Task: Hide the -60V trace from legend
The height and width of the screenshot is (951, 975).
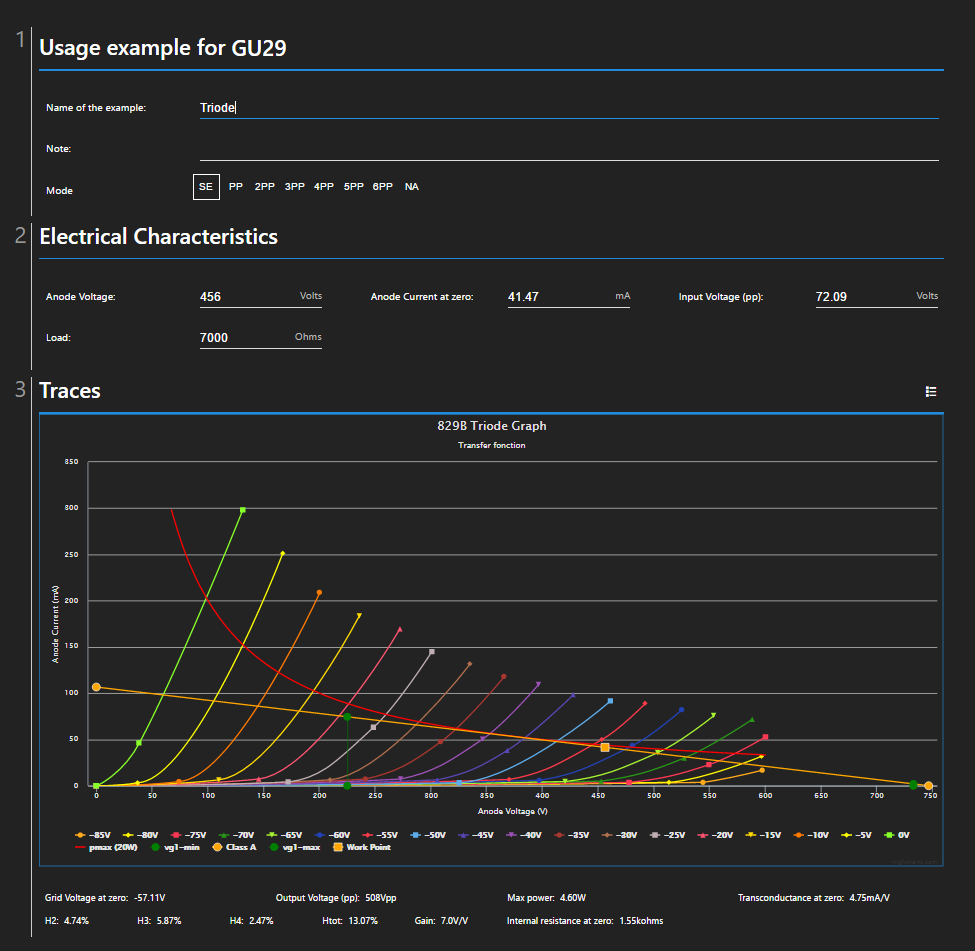Action: 333,835
